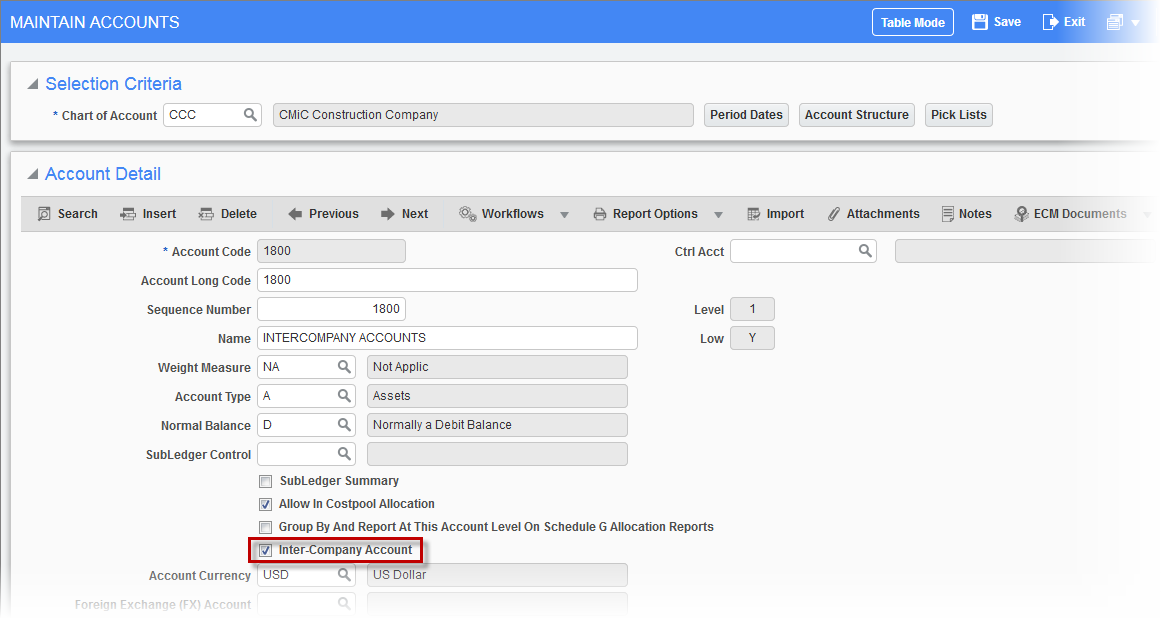
Task: Expand the Workflows dropdown arrow
Action: [564, 215]
